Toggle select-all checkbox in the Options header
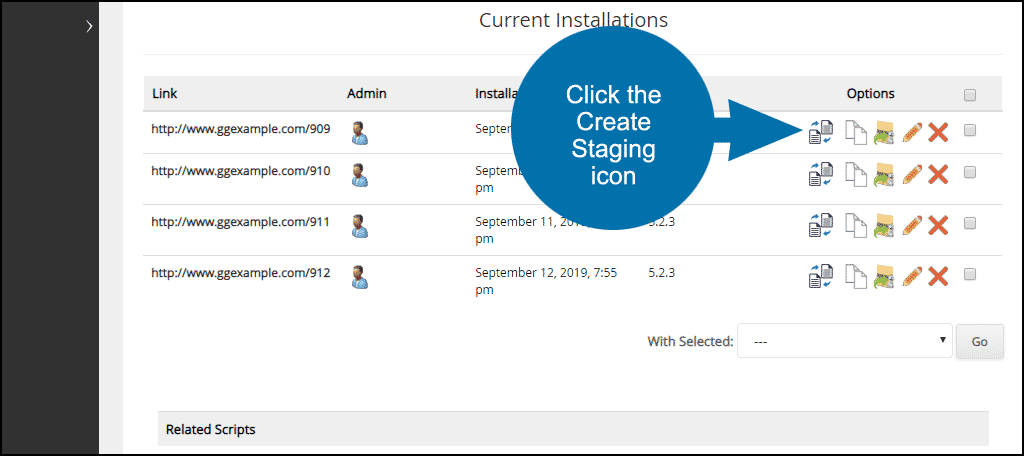This screenshot has width=1024, height=456. [x=970, y=95]
